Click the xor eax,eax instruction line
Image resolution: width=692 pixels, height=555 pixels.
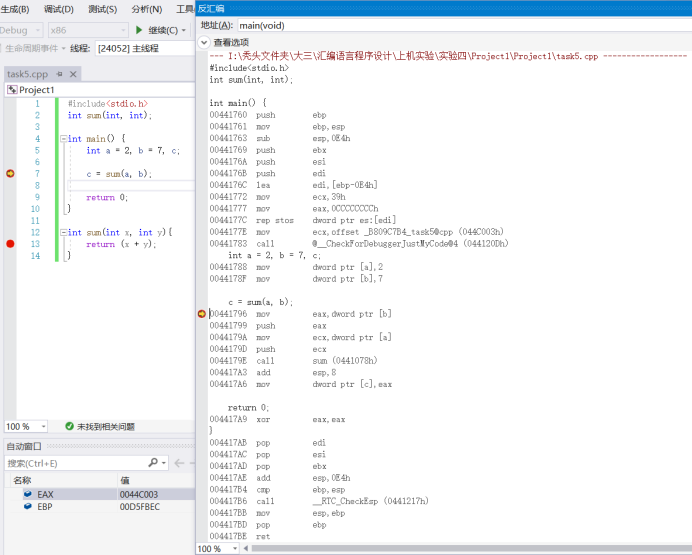278,420
